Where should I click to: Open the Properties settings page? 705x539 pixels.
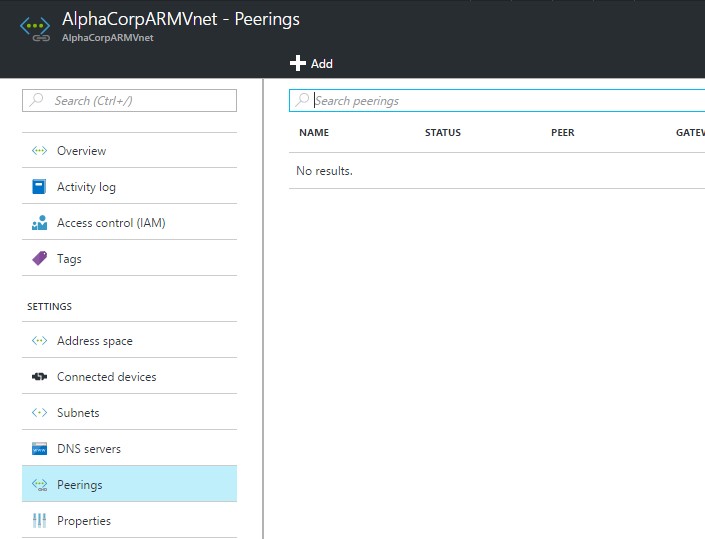pos(84,521)
